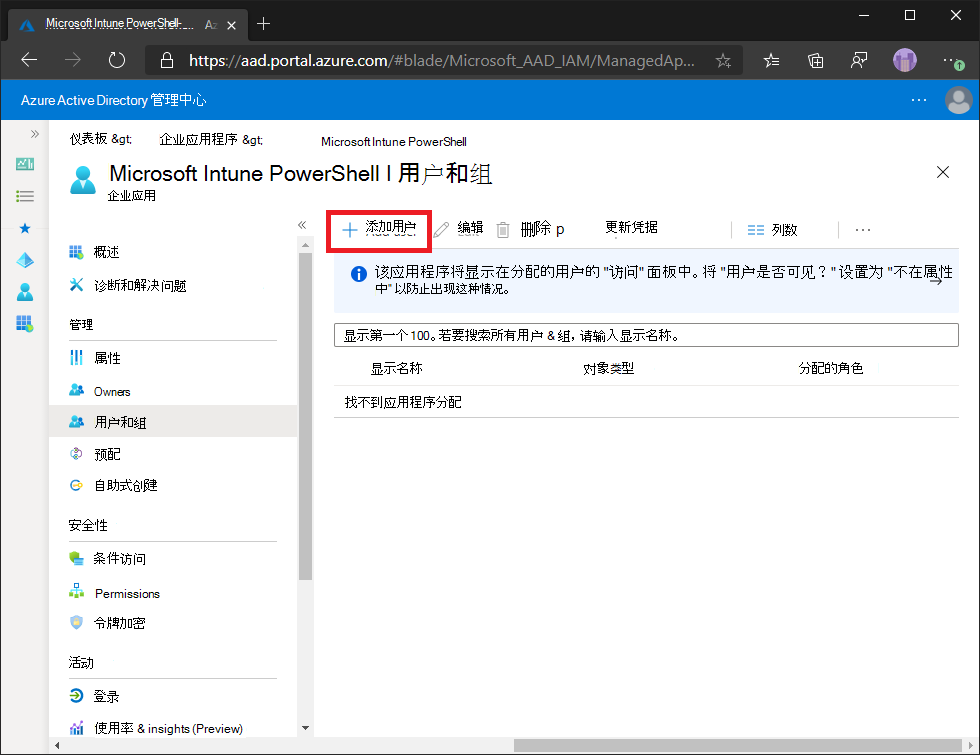The height and width of the screenshot is (755, 980).
Task: Sort by 显示名称 column header
Action: click(x=396, y=369)
